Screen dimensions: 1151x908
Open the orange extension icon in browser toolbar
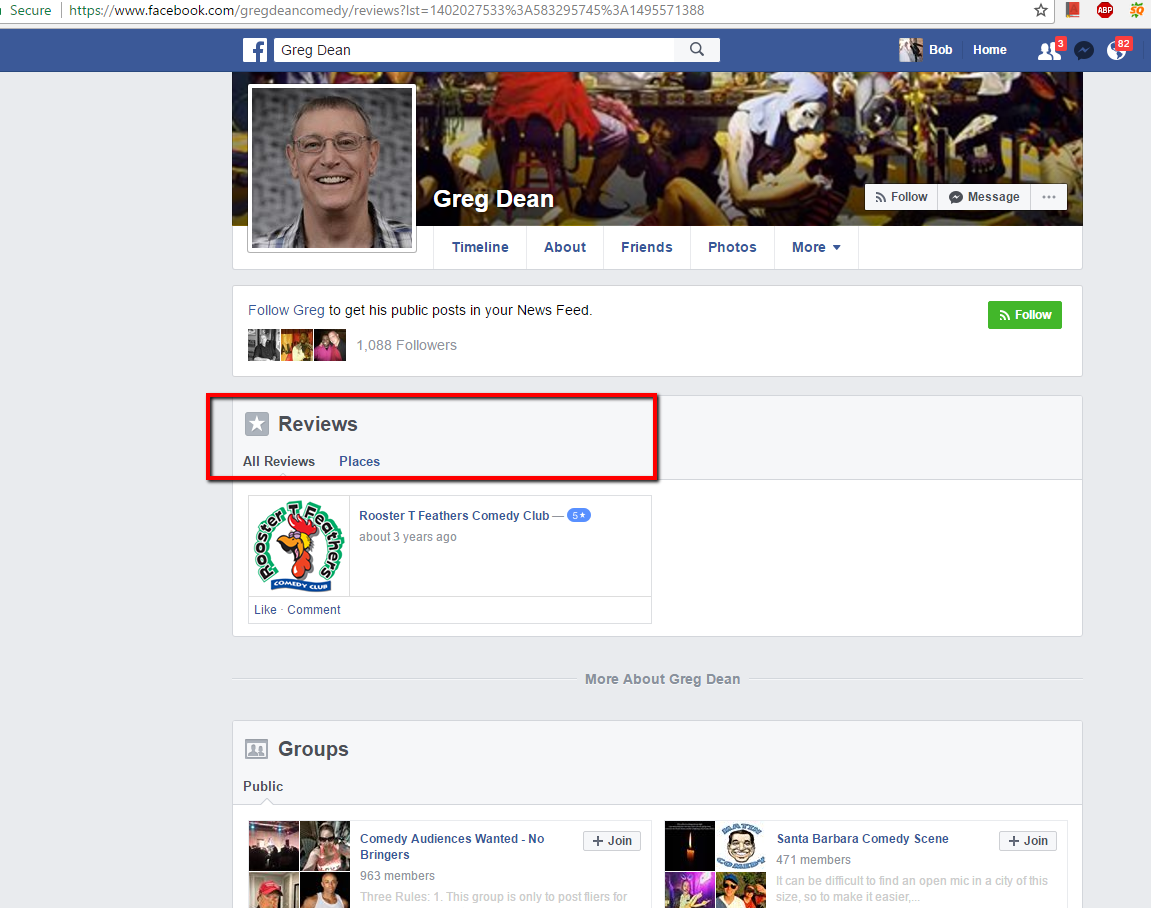(1137, 10)
